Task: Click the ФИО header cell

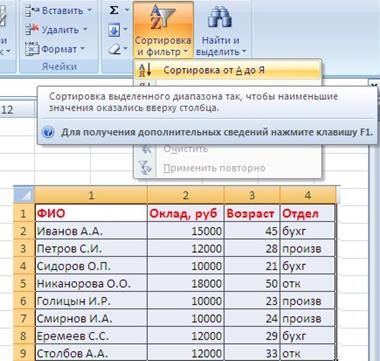Action: click(x=91, y=213)
